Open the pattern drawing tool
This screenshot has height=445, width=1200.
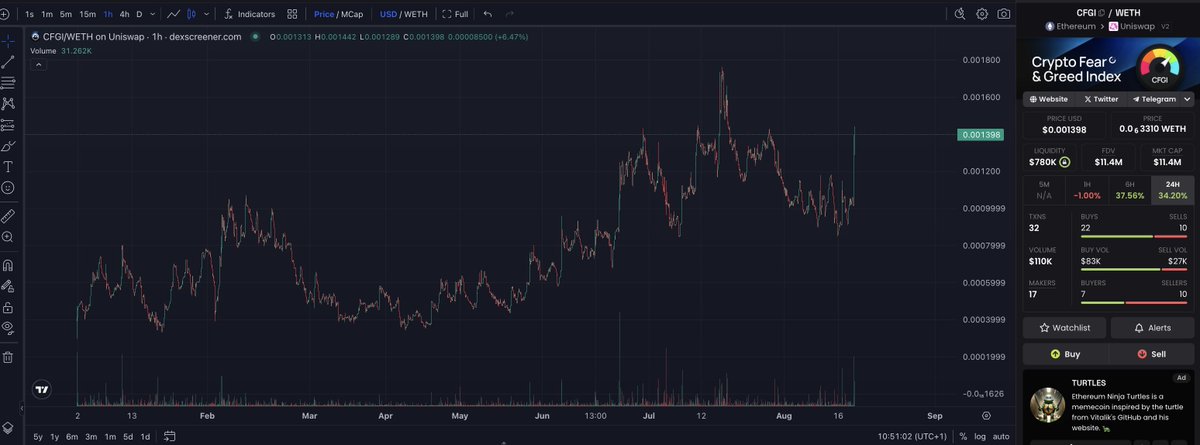coord(8,103)
